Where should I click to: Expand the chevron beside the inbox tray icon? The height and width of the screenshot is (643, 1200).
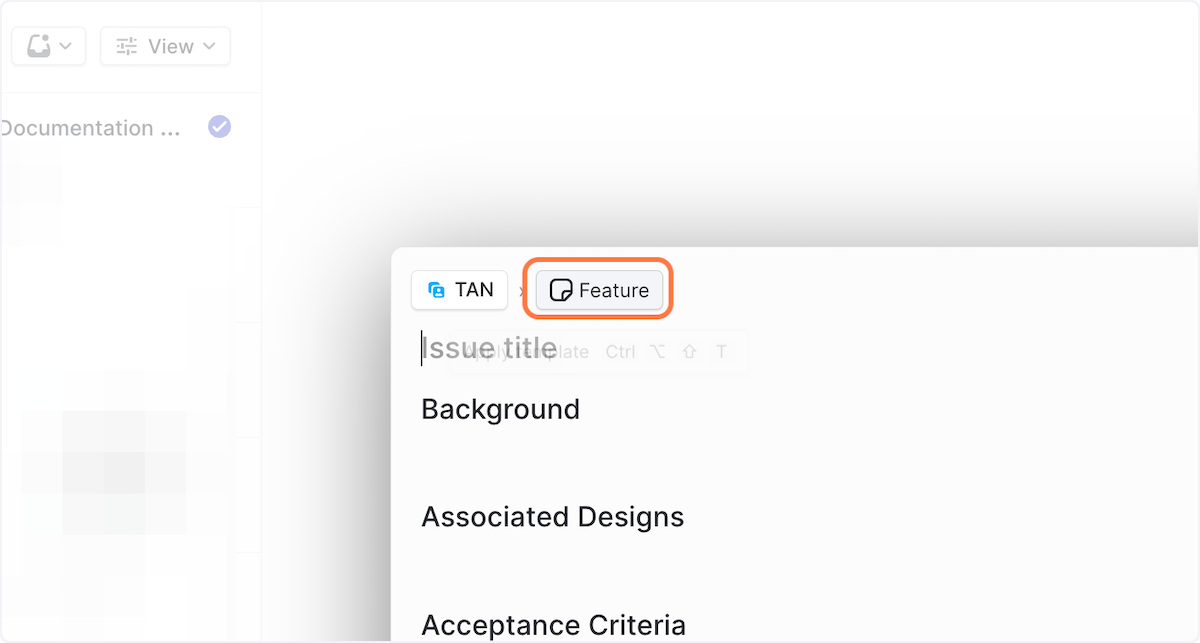[66, 46]
